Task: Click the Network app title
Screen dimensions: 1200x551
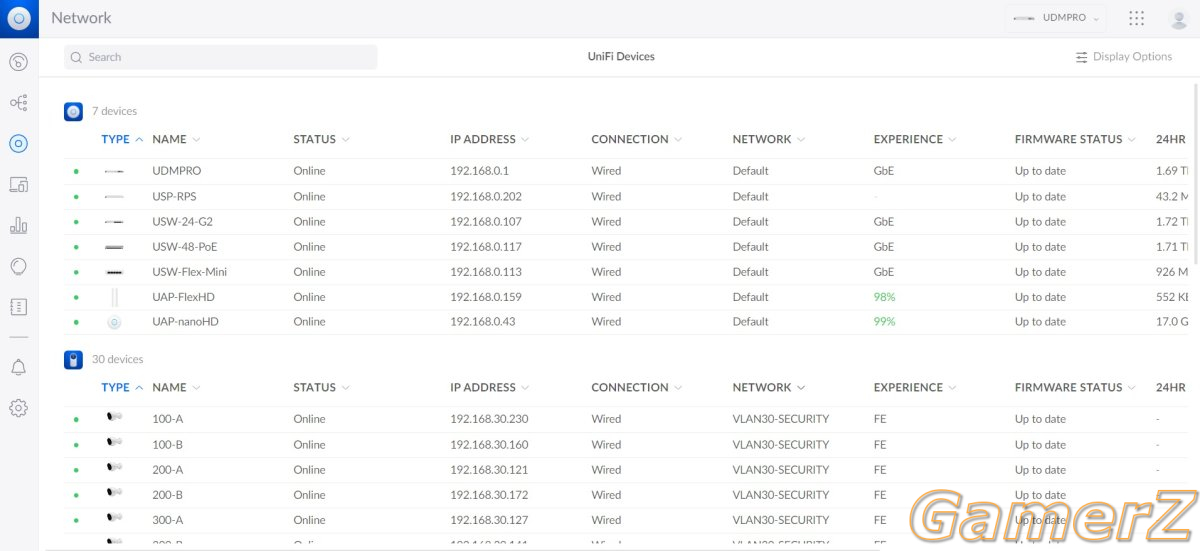Action: click(x=81, y=18)
